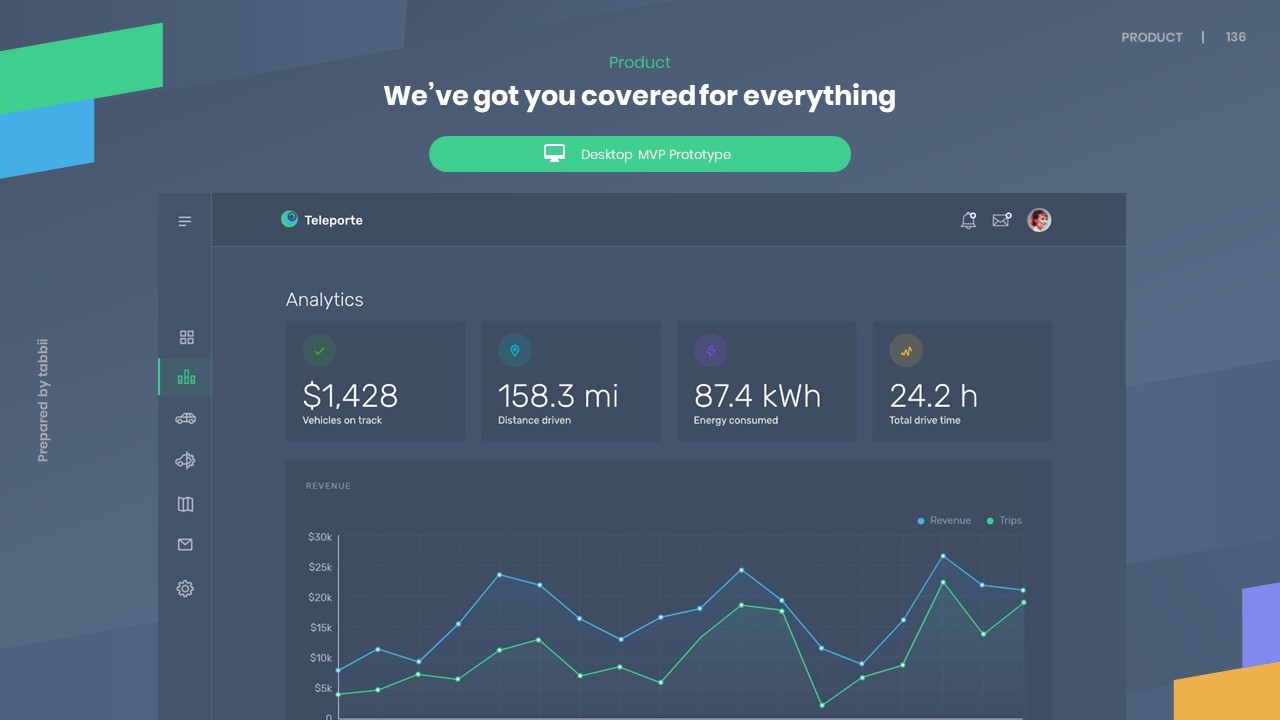Open the hamburger menu in the sidebar
This screenshot has height=720, width=1280.
185,221
